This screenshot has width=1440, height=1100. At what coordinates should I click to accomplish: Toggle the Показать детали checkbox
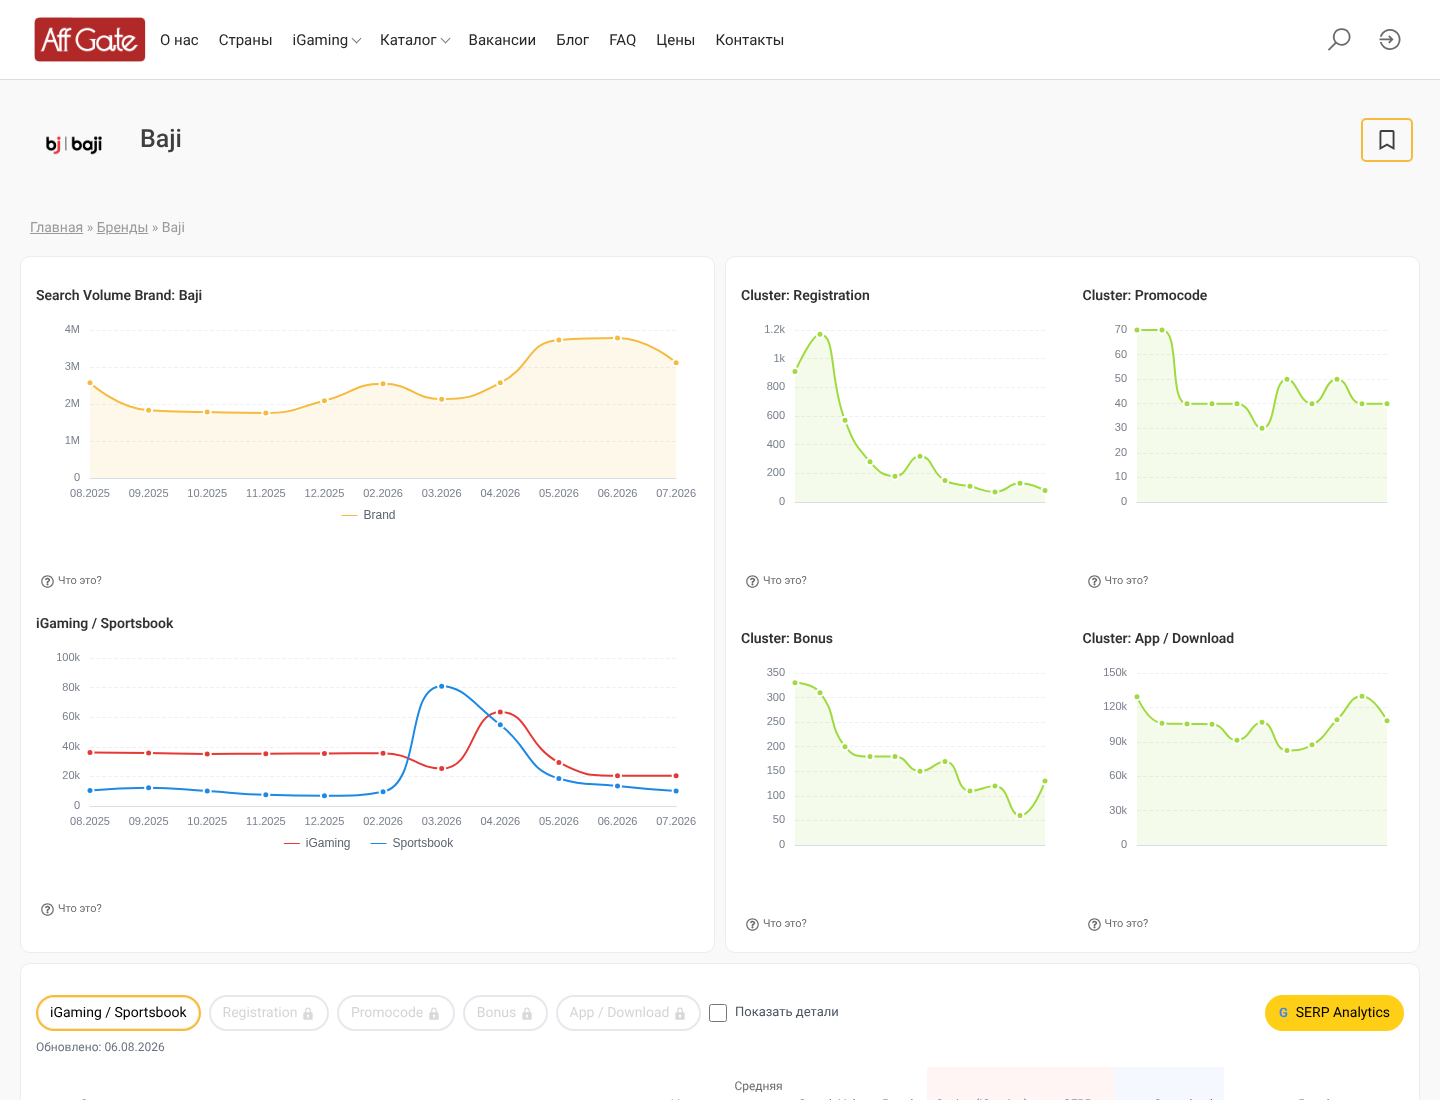[718, 1013]
